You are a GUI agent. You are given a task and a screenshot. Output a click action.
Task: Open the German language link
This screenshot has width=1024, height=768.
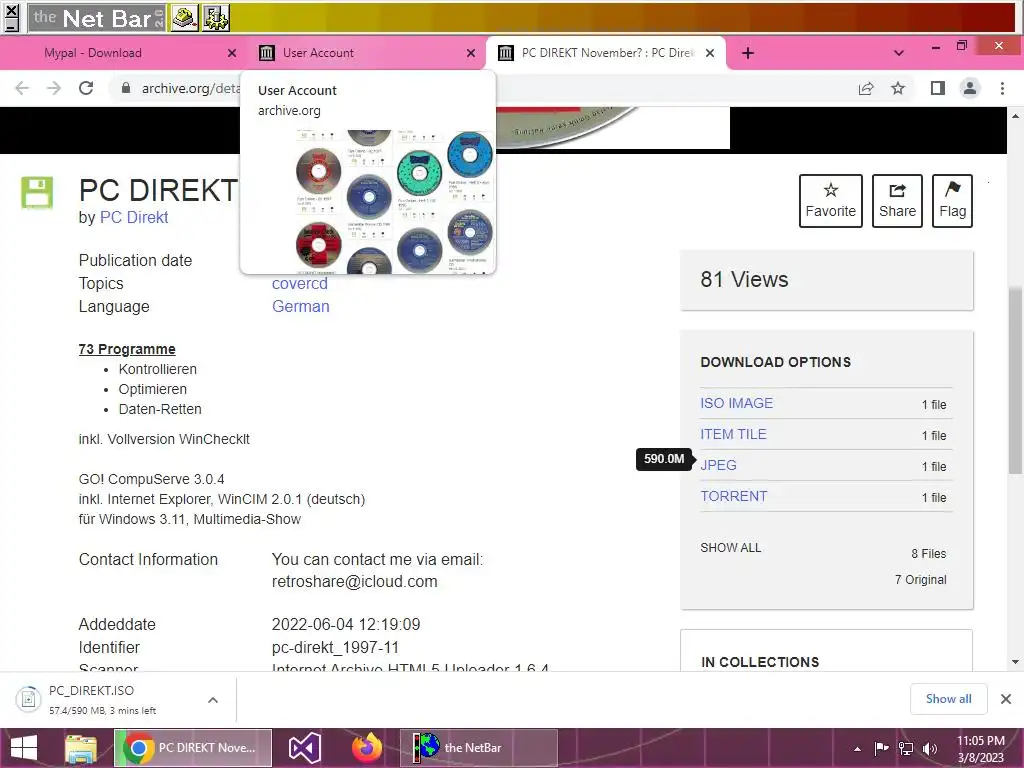pos(300,306)
